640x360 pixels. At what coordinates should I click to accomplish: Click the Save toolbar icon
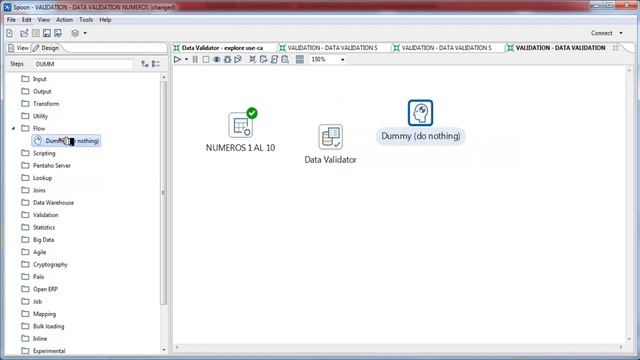(x=47, y=33)
